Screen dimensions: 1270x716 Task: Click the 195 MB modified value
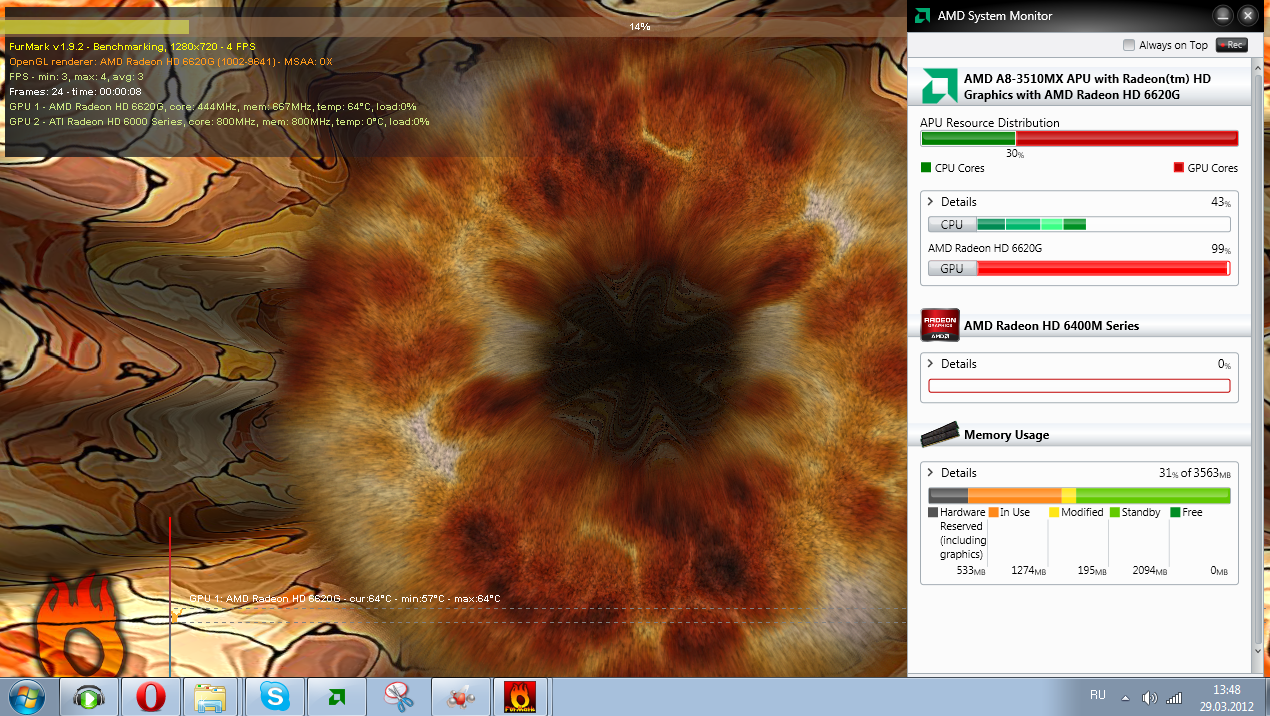click(x=1092, y=571)
